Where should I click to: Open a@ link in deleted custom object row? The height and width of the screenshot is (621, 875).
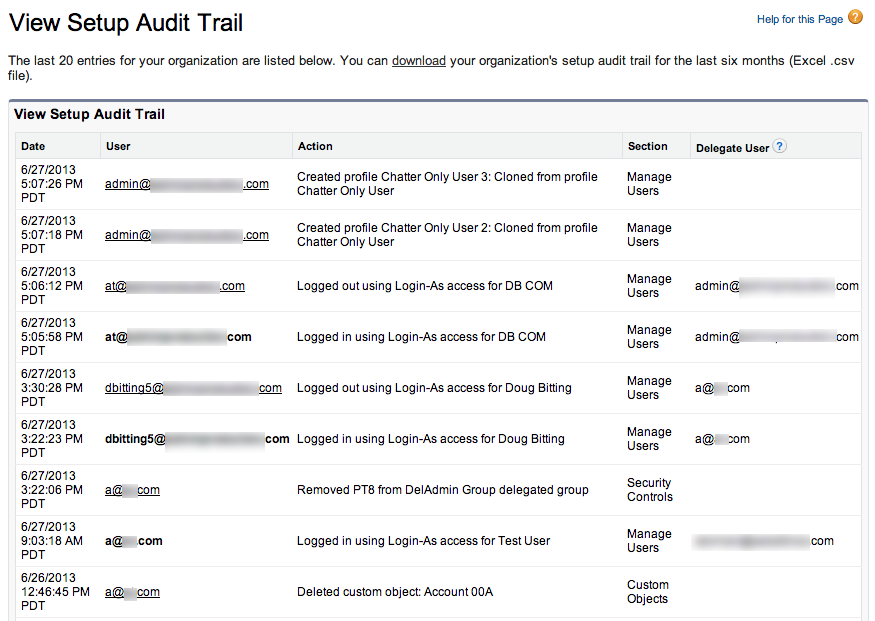coord(131,592)
